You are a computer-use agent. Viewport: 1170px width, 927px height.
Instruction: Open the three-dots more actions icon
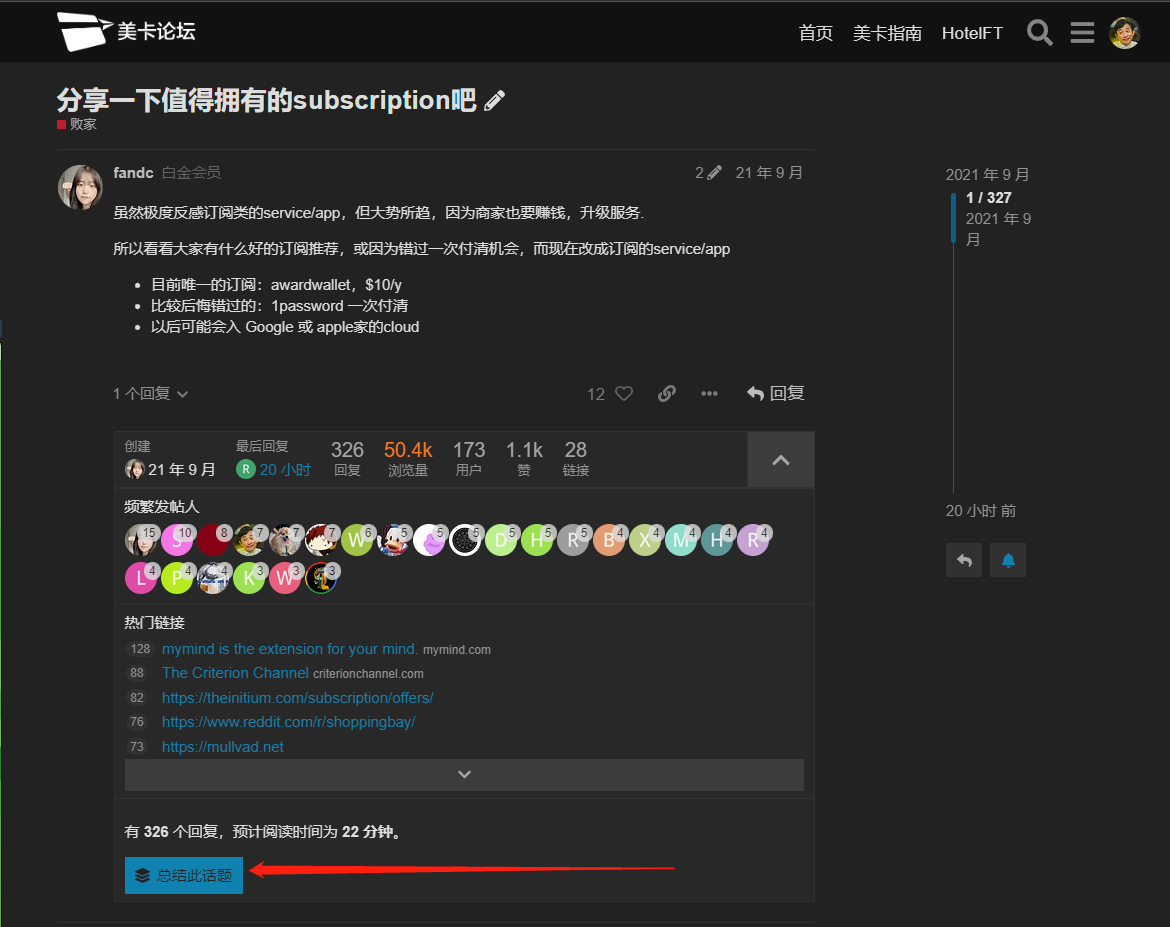pos(709,394)
